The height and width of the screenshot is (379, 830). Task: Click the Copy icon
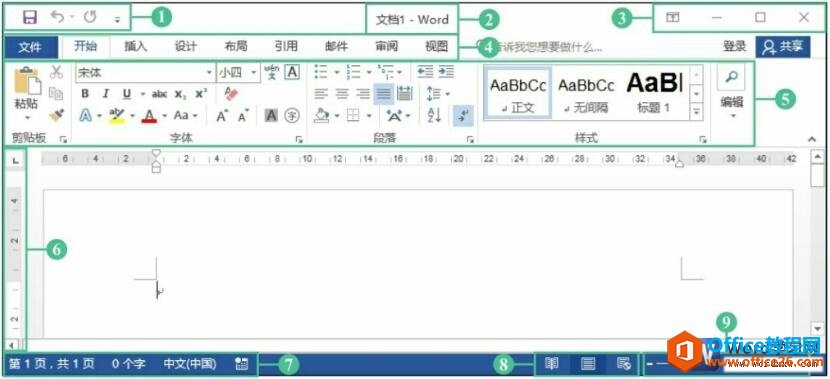tap(56, 93)
